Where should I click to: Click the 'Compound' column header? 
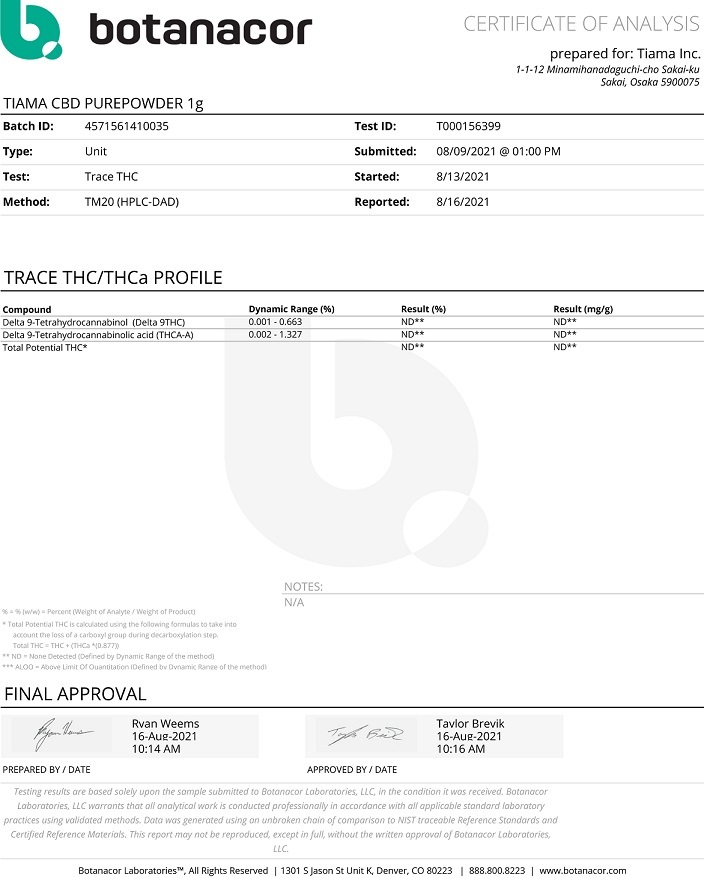pos(27,310)
